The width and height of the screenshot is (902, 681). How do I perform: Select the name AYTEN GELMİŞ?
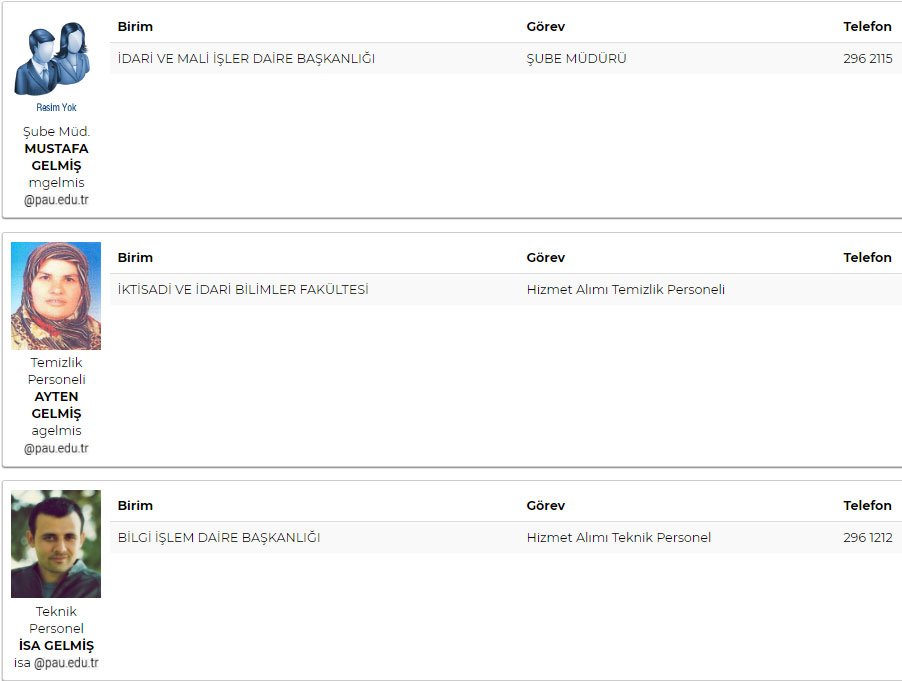(56, 405)
